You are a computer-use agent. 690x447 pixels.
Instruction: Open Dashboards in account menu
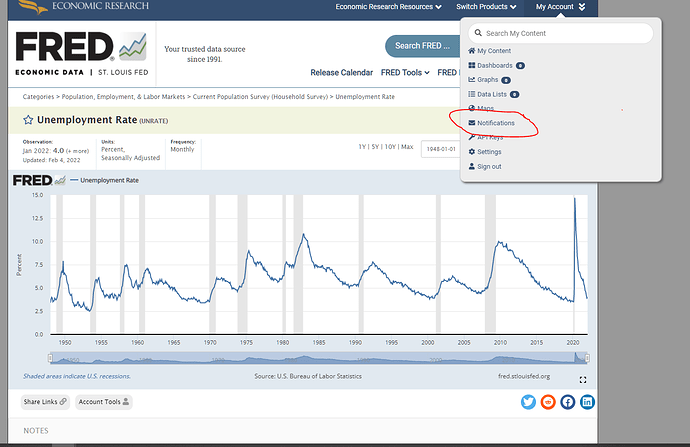coord(494,65)
